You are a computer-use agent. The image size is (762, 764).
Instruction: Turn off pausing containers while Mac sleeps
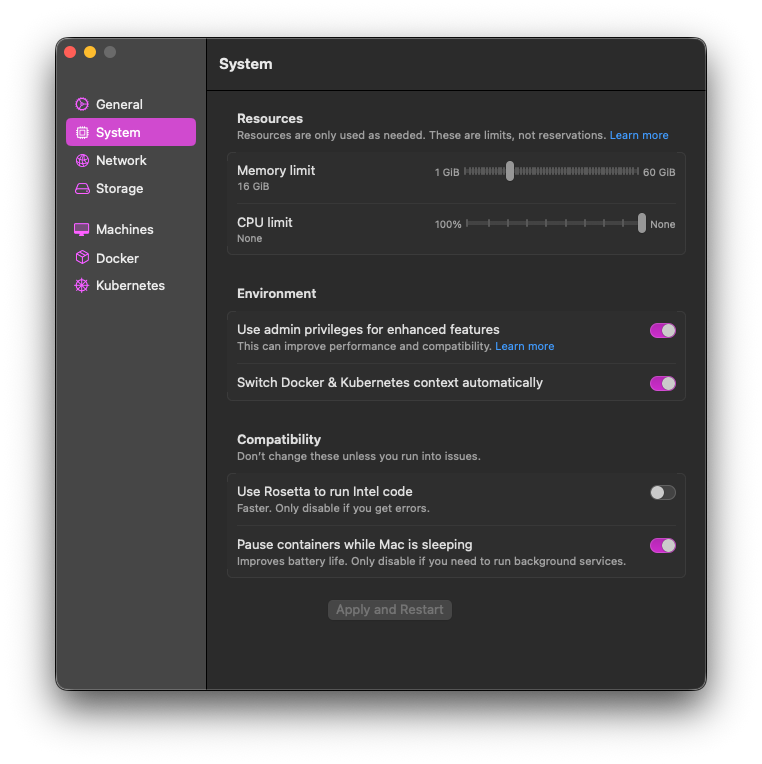point(662,545)
